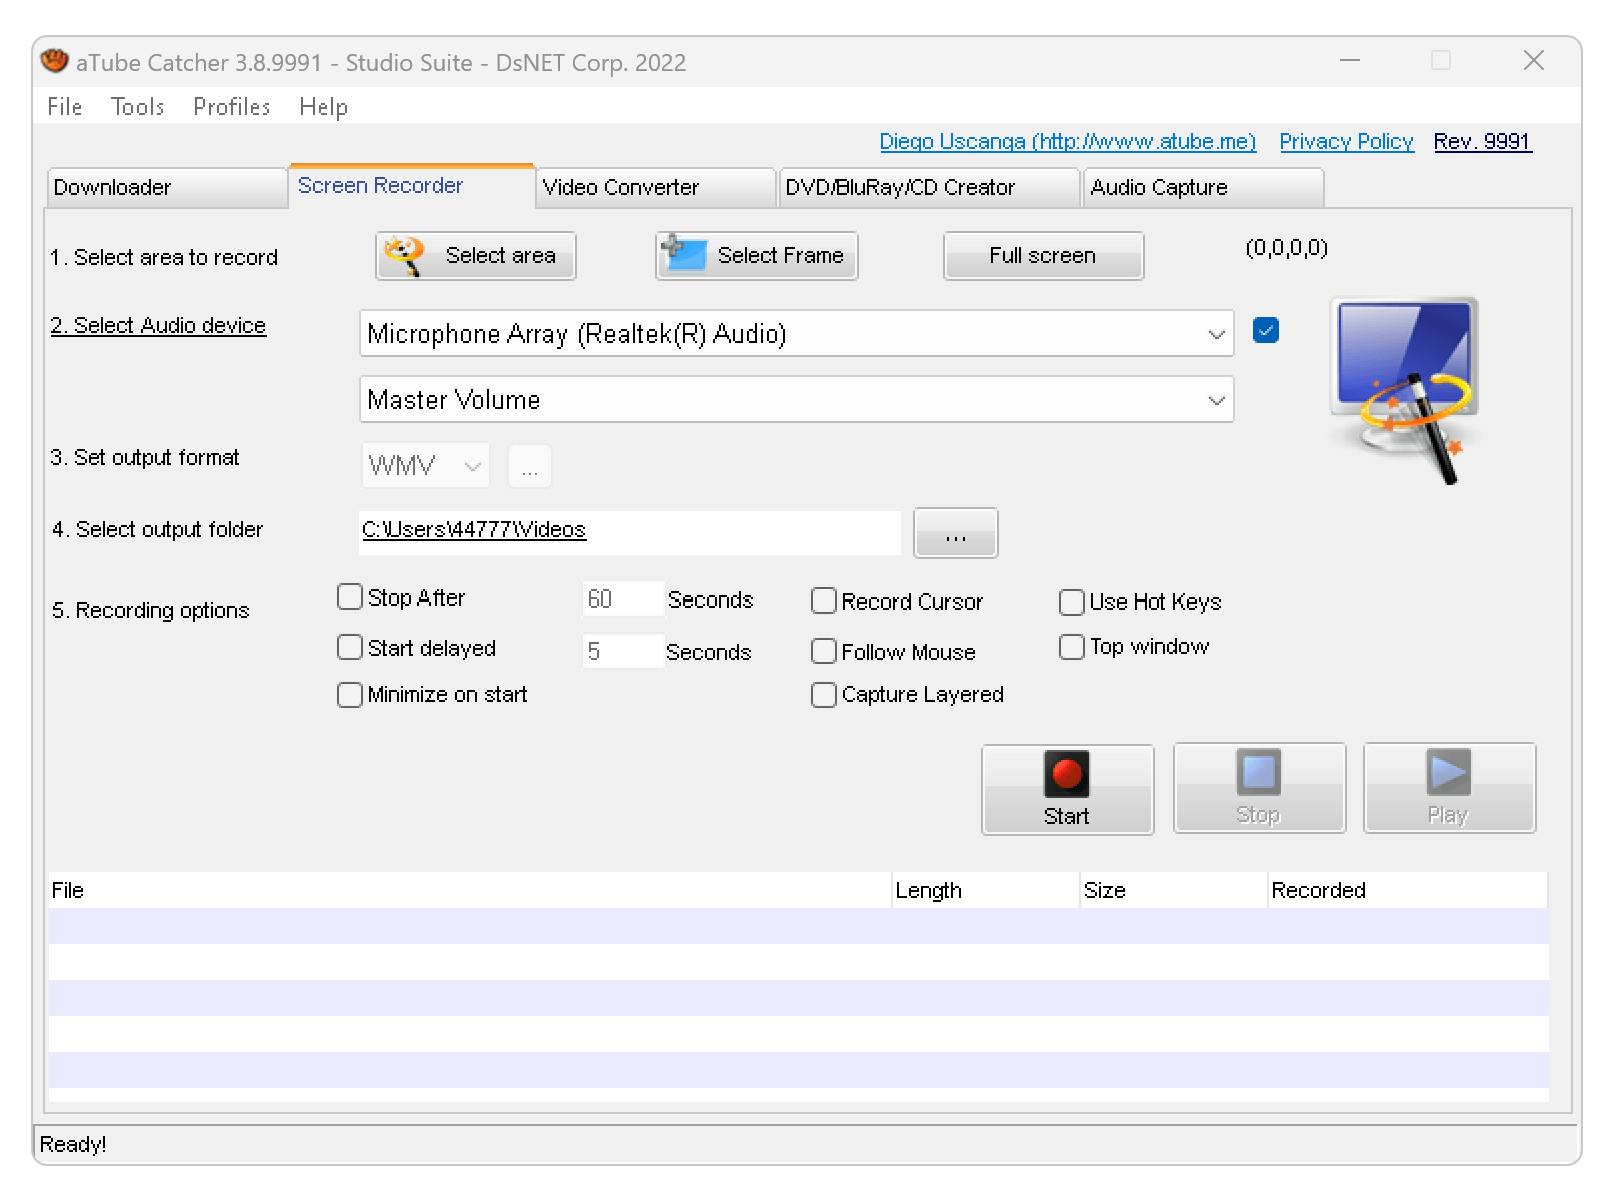Enable Follow Mouse checkbox
This screenshot has height=1196, width=1608.
(824, 652)
